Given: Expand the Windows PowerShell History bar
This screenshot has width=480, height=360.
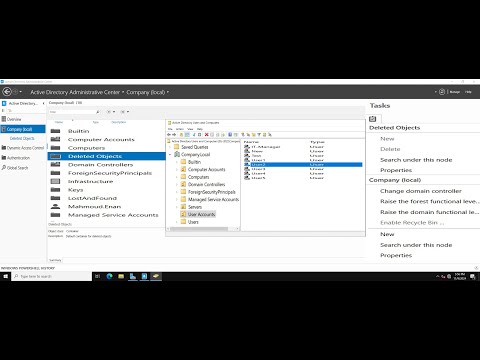Looking at the screenshot, I should pyautogui.click(x=476, y=268).
